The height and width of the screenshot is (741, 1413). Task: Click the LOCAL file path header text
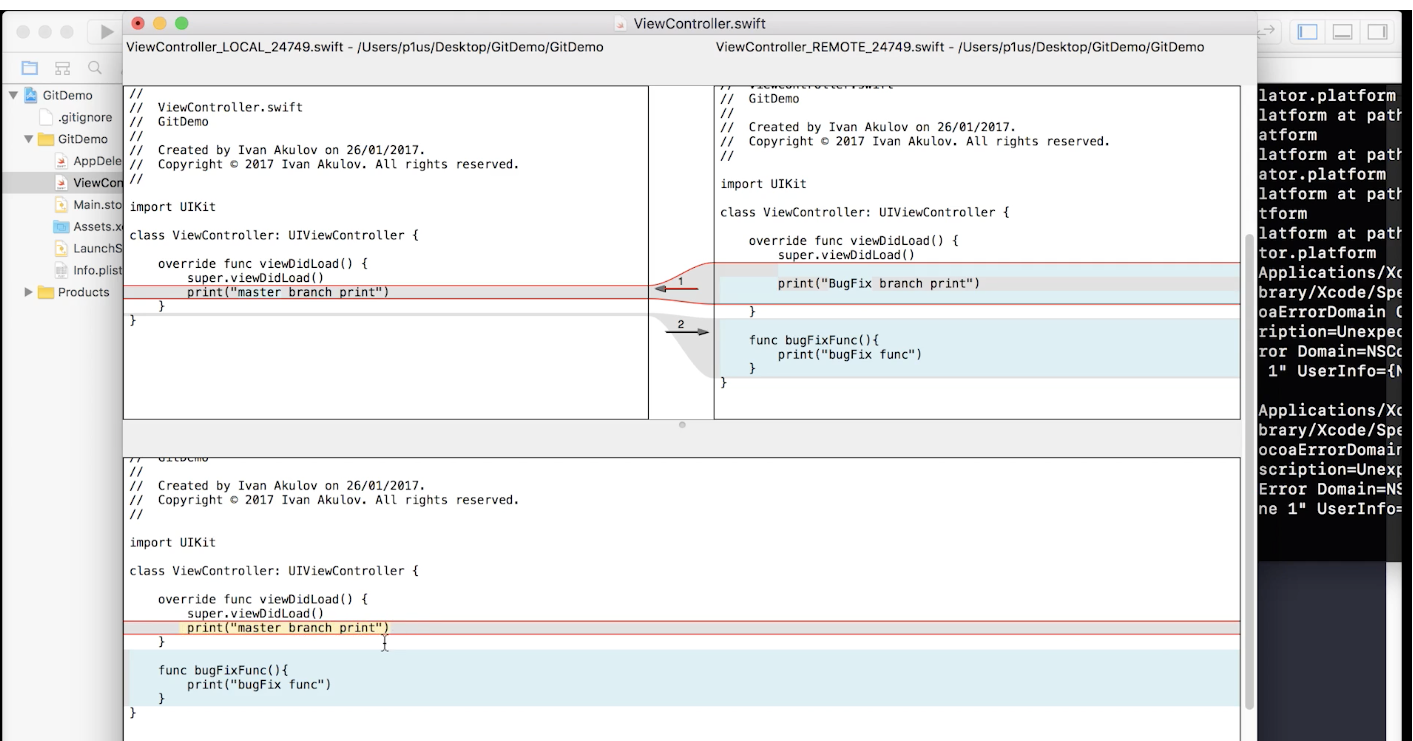click(364, 47)
